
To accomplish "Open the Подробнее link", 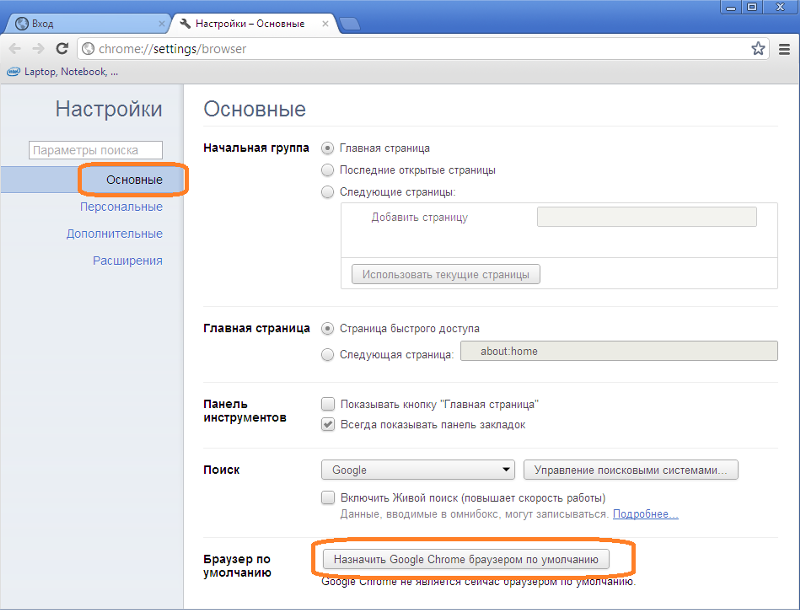I will (645, 514).
